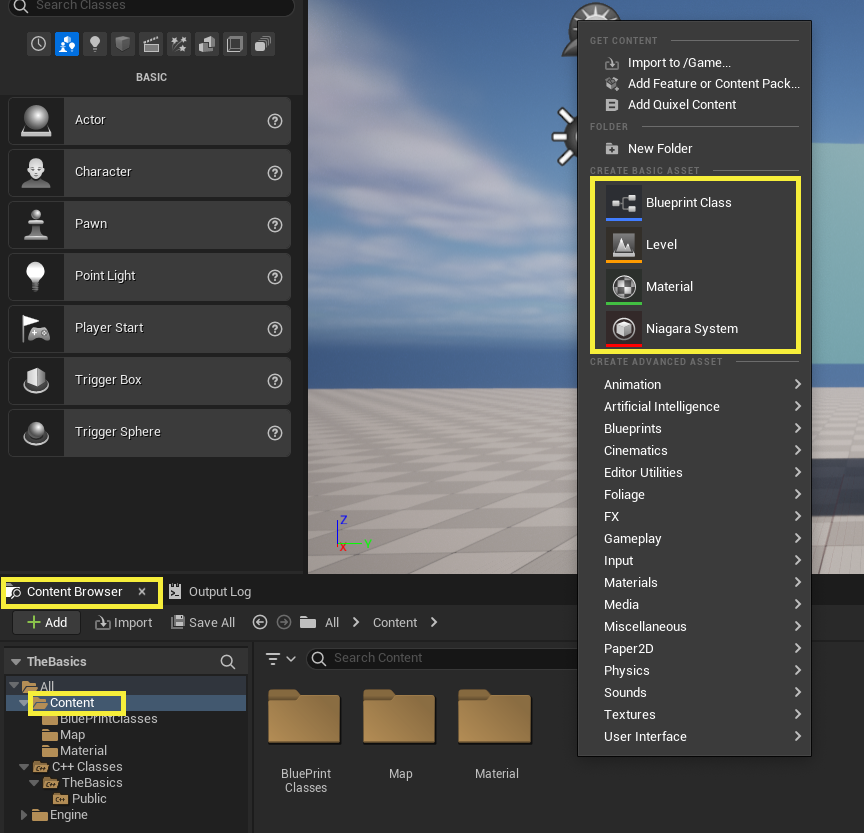Open help for the Pawn class
The width and height of the screenshot is (864, 833).
[x=275, y=225]
